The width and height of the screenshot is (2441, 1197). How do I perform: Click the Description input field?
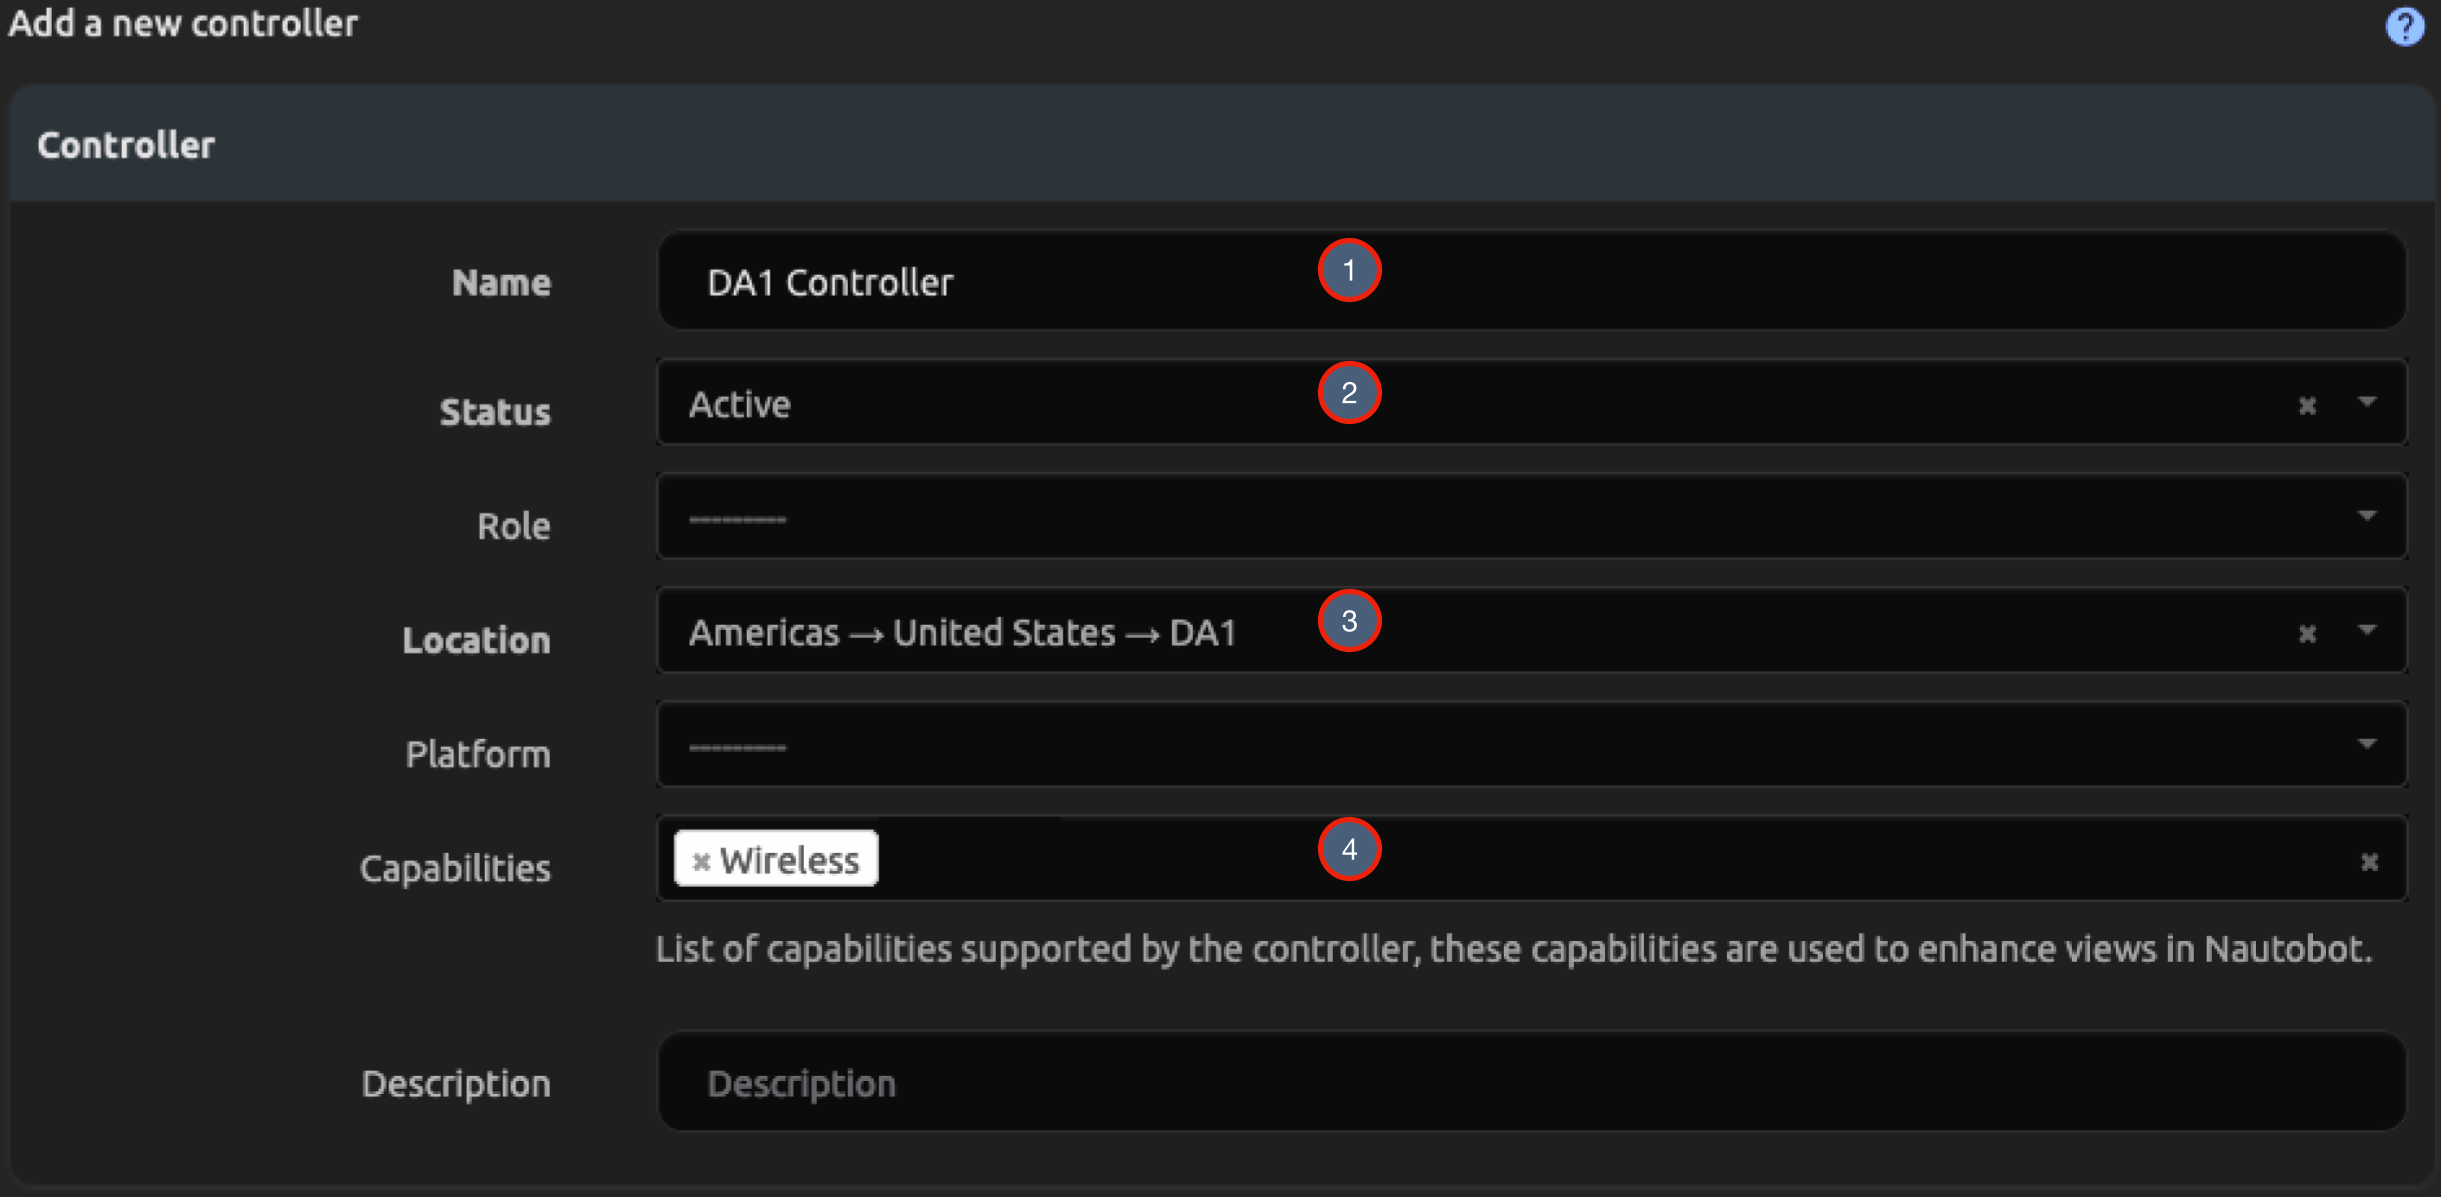pyautogui.click(x=1200, y=1082)
